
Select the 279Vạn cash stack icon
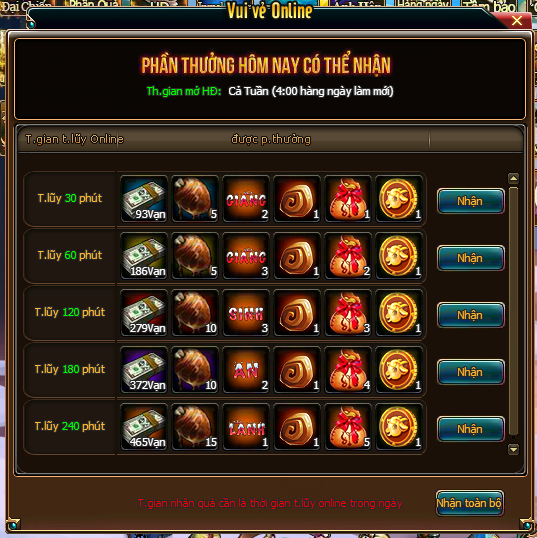click(144, 313)
